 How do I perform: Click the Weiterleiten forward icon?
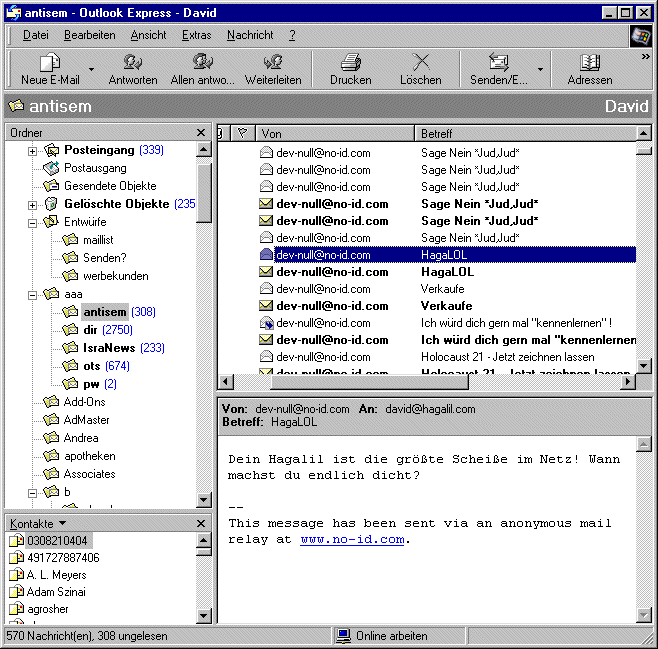pos(273,63)
